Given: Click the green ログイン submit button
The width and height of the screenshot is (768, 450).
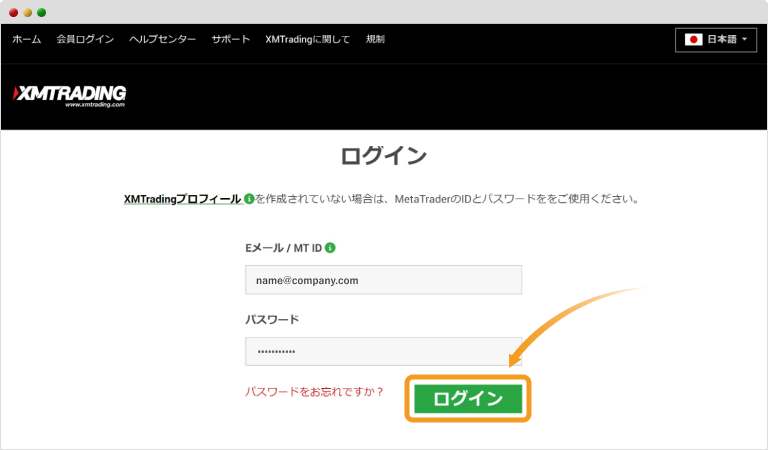Looking at the screenshot, I should 468,399.
